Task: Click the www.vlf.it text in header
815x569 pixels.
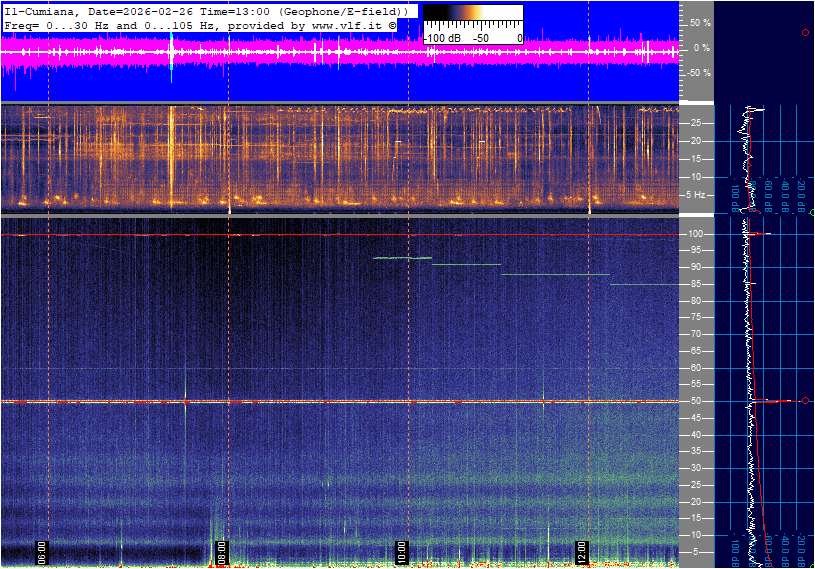Action: click(x=347, y=24)
